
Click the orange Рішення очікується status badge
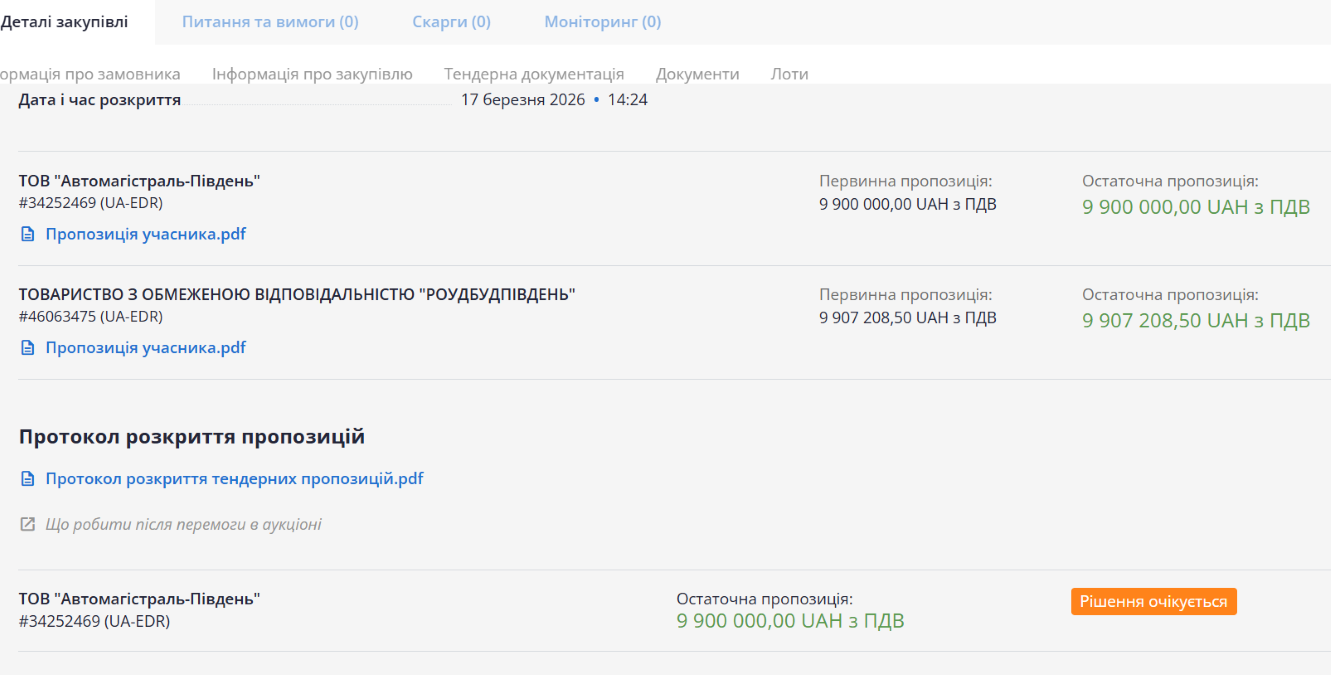[1153, 602]
